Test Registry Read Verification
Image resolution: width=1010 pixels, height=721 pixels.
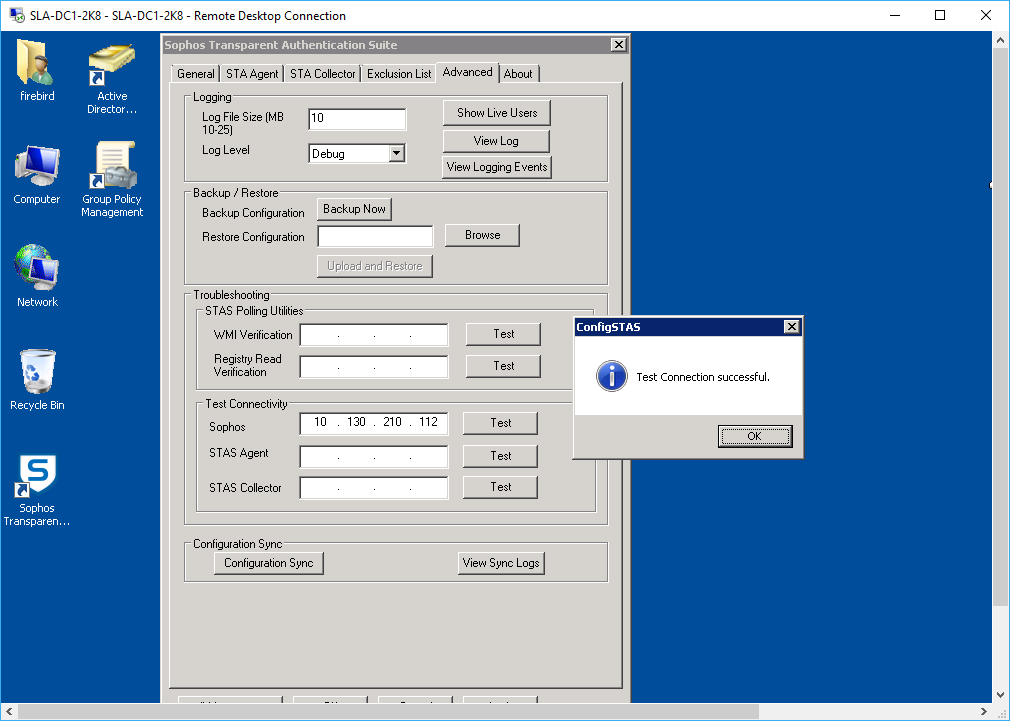(503, 366)
